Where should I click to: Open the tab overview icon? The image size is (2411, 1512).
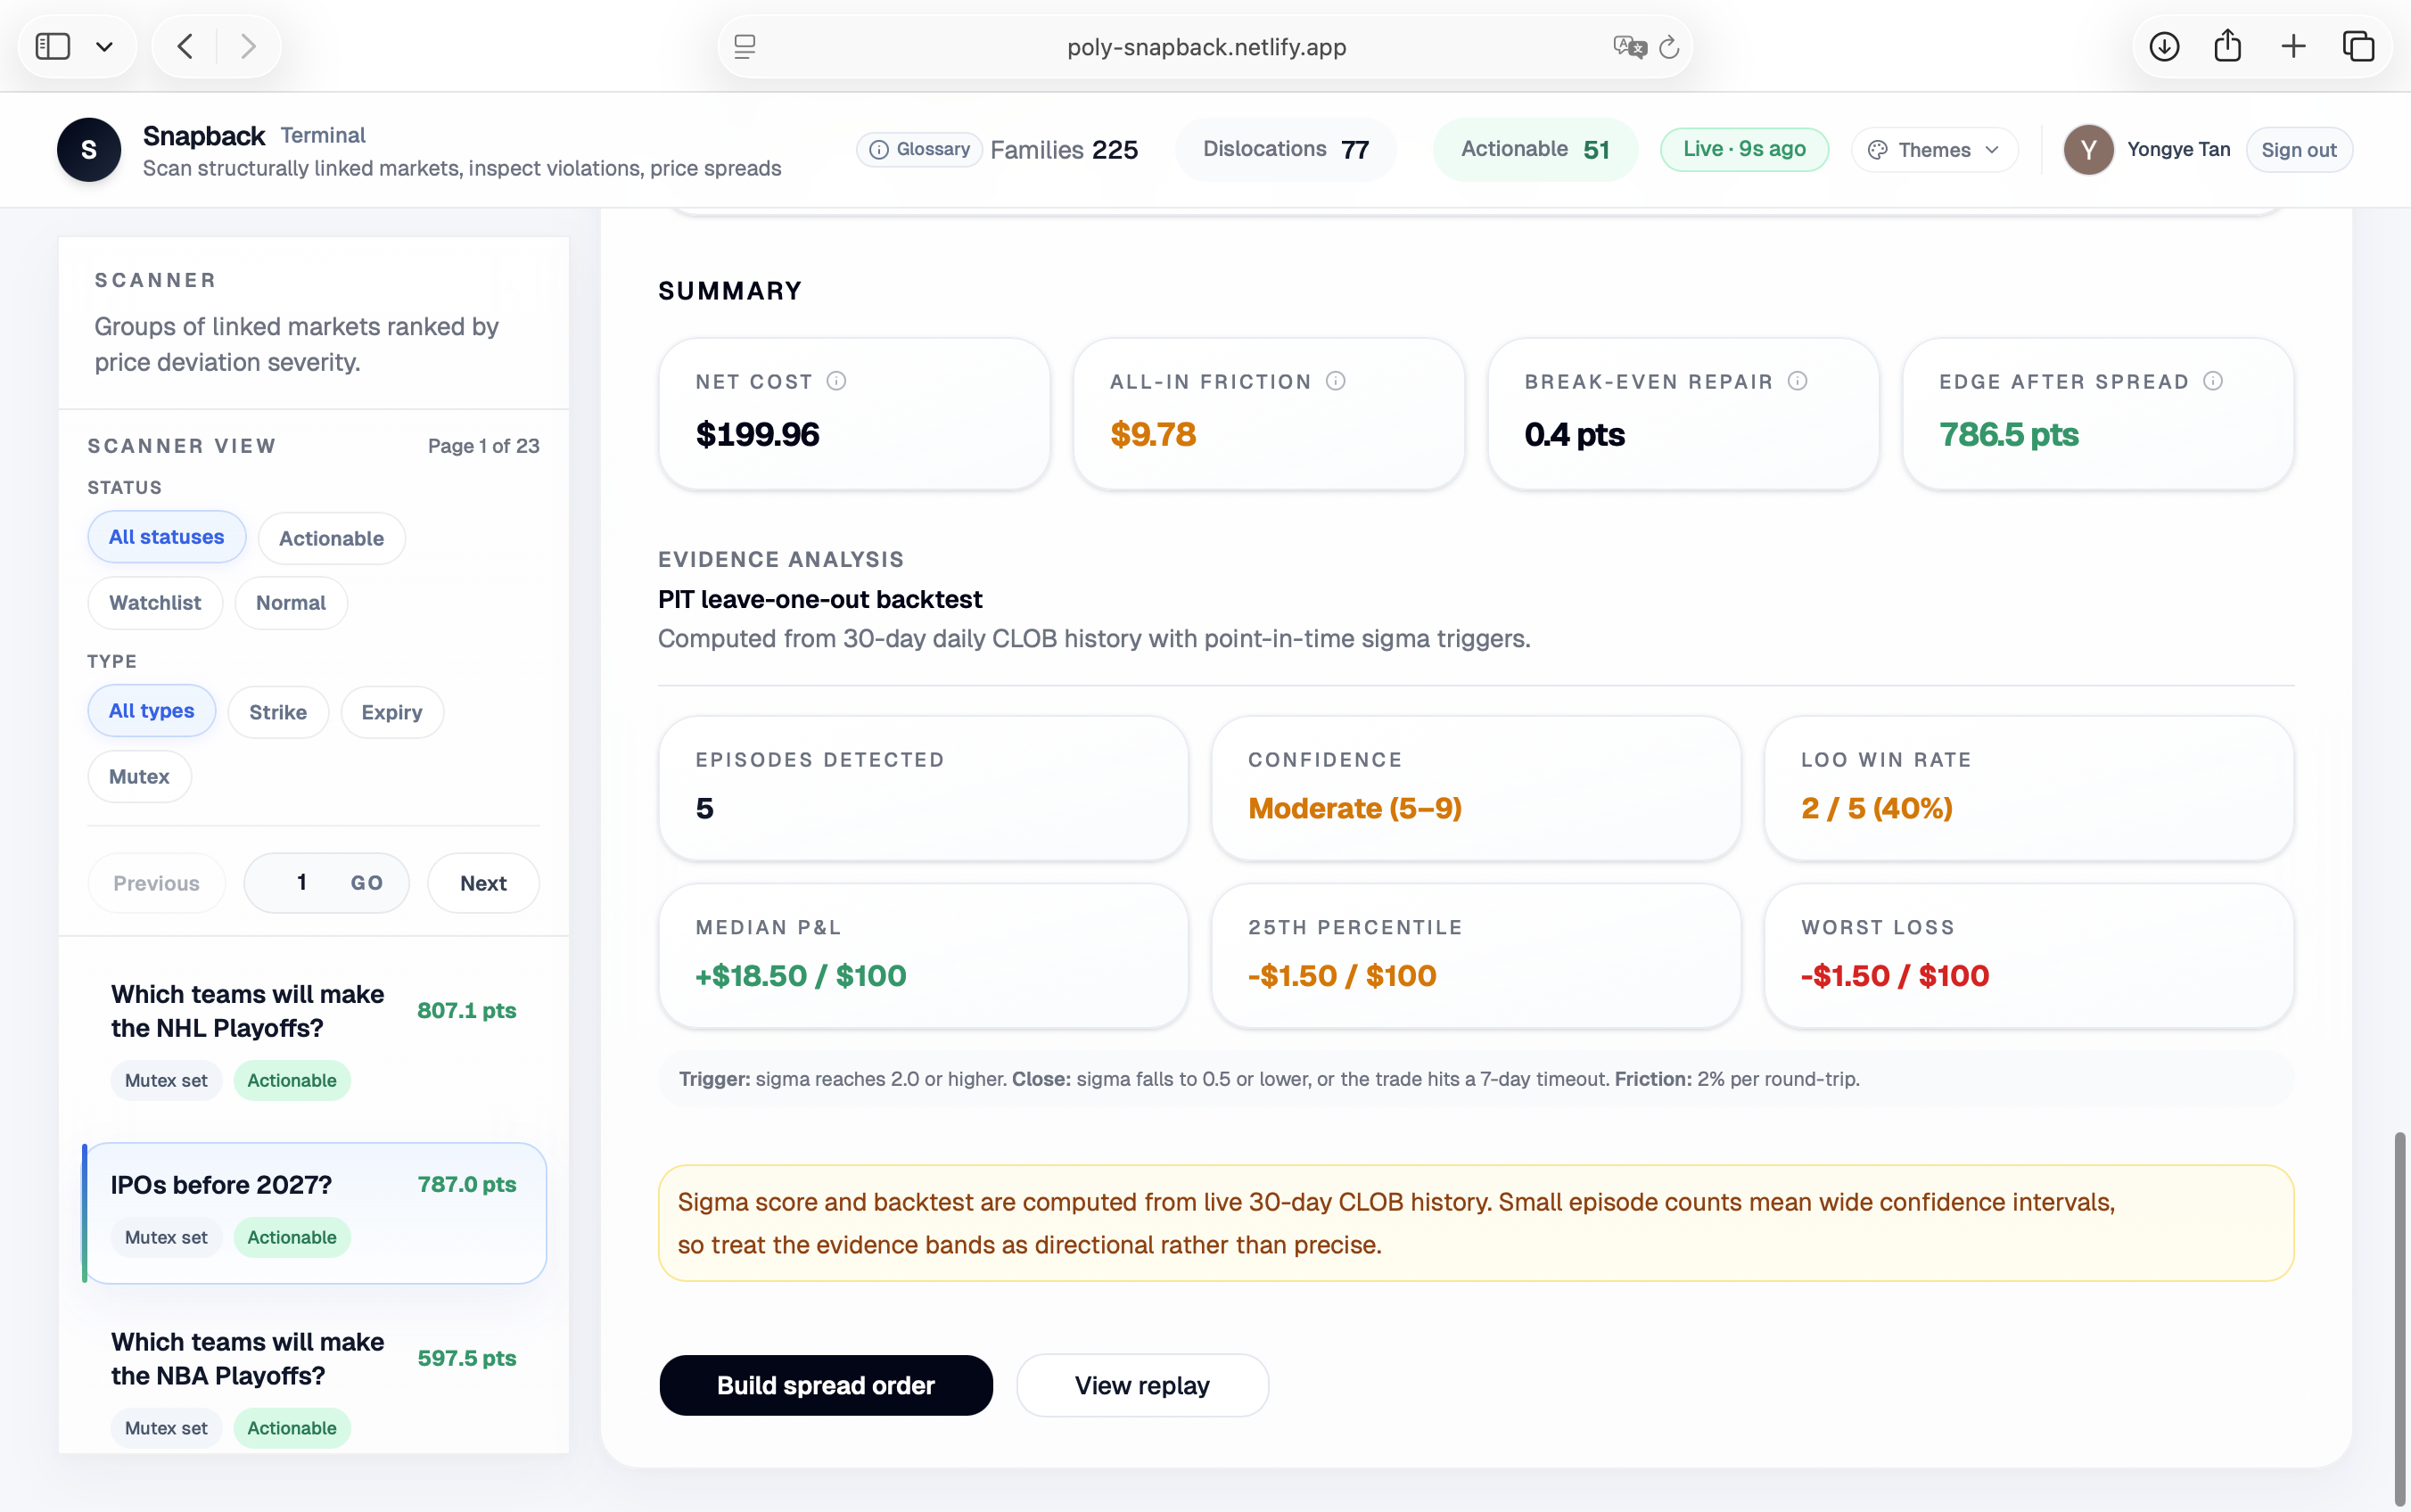click(x=2358, y=47)
